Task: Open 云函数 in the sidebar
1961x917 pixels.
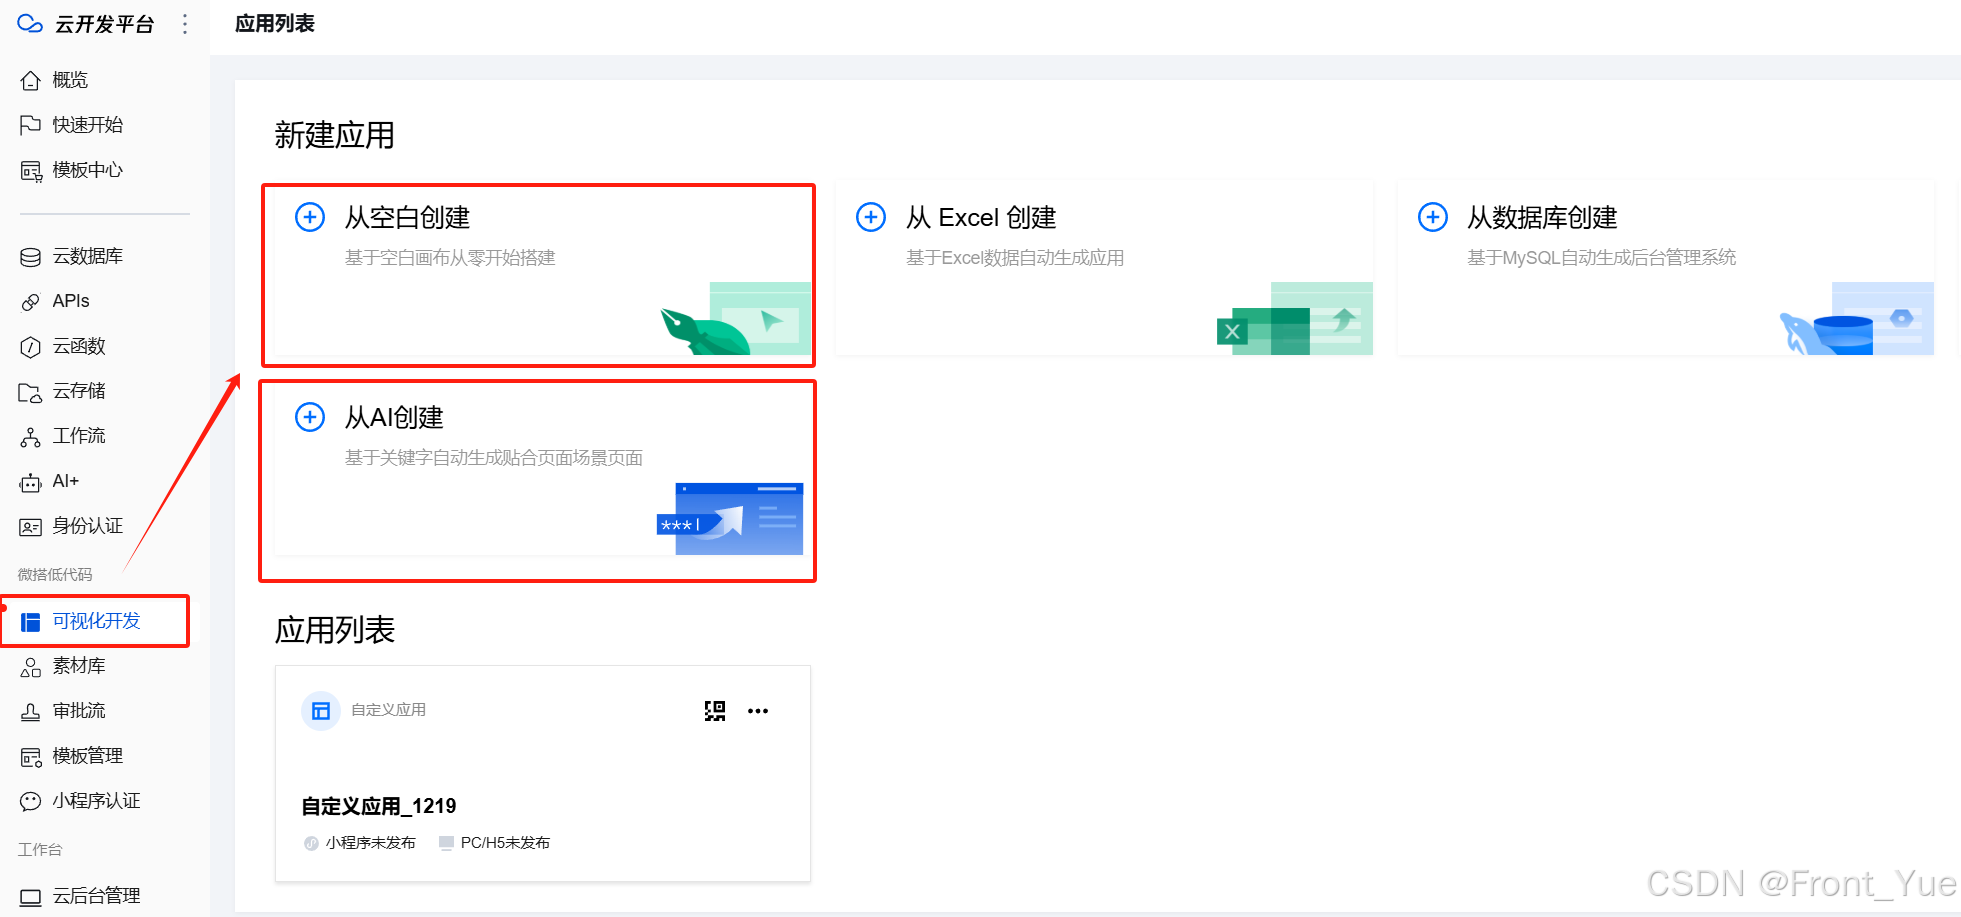Action: pyautogui.click(x=77, y=346)
